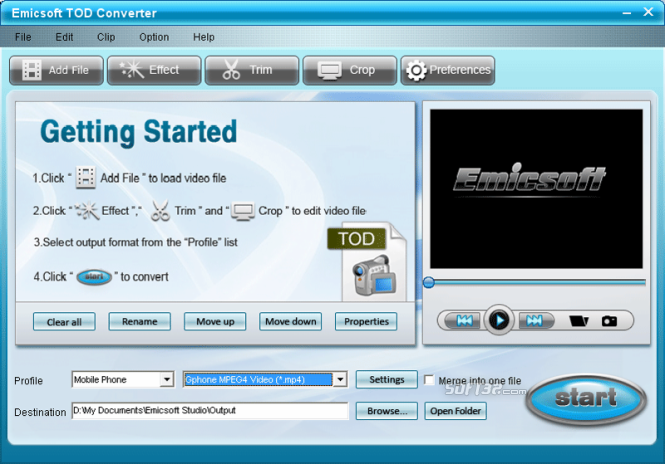The width and height of the screenshot is (665, 464).
Task: Click the Move up button
Action: tap(215, 321)
